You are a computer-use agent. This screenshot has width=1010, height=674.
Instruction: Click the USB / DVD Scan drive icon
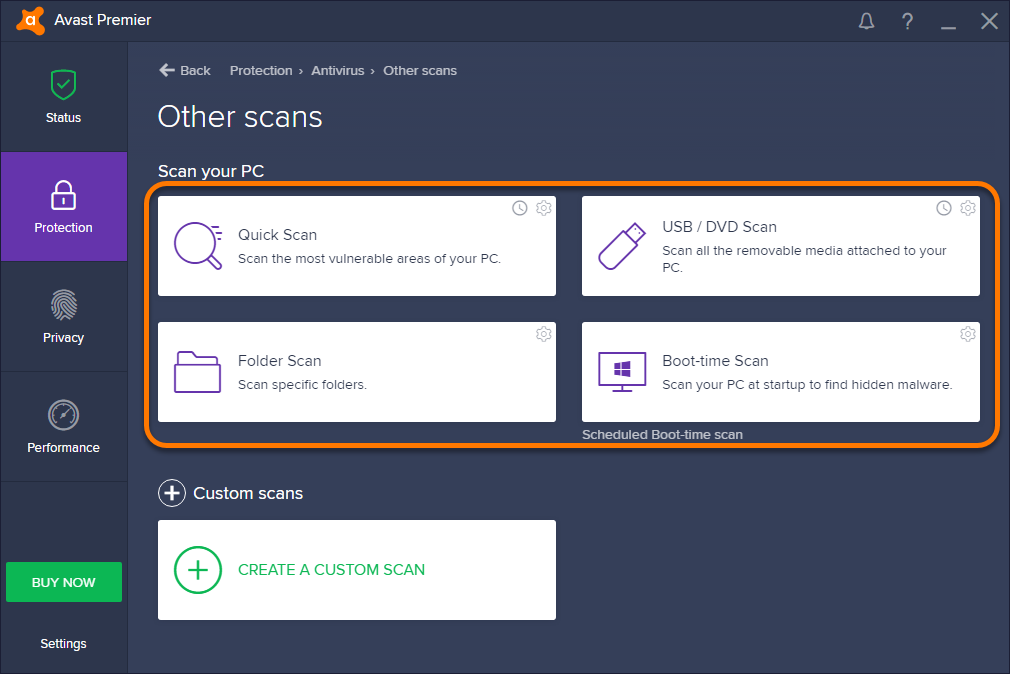pyautogui.click(x=621, y=246)
